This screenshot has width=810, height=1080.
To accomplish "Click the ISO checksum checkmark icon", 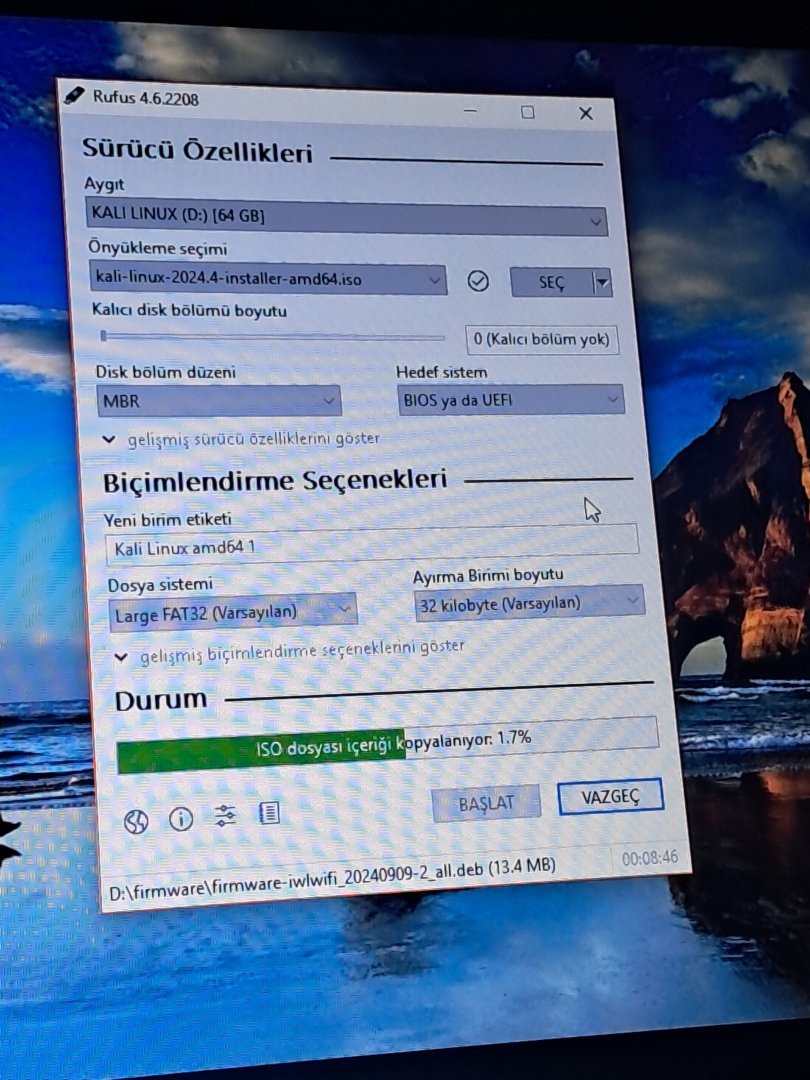I will [x=477, y=280].
